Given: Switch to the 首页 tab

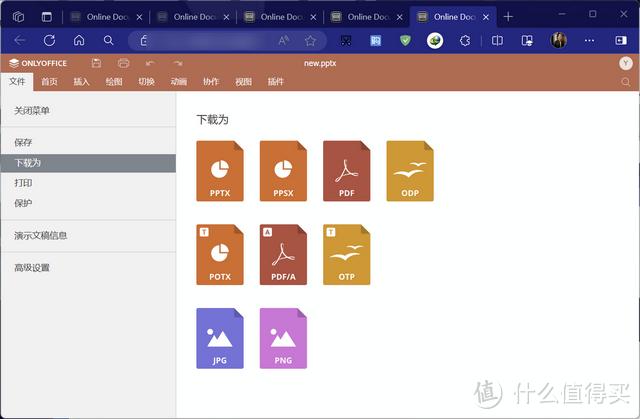Looking at the screenshot, I should [49, 82].
